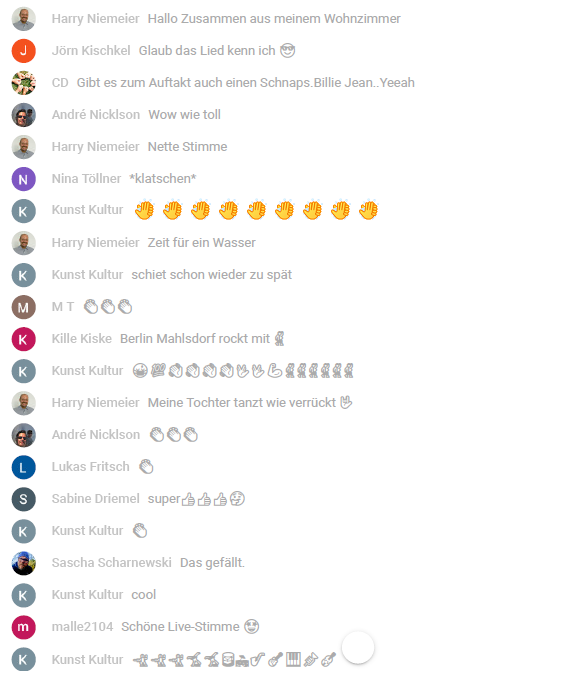Click the musical instruments emoji message

point(235,659)
